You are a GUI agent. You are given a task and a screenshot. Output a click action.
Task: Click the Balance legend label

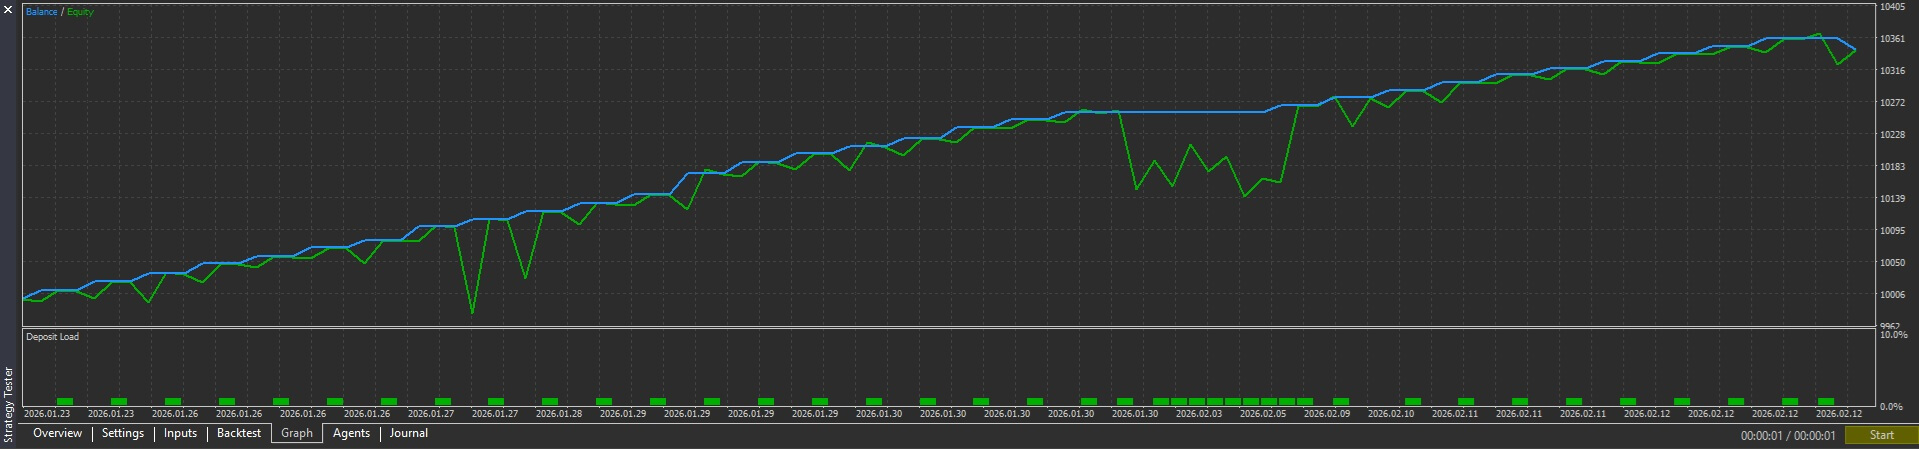(x=41, y=12)
